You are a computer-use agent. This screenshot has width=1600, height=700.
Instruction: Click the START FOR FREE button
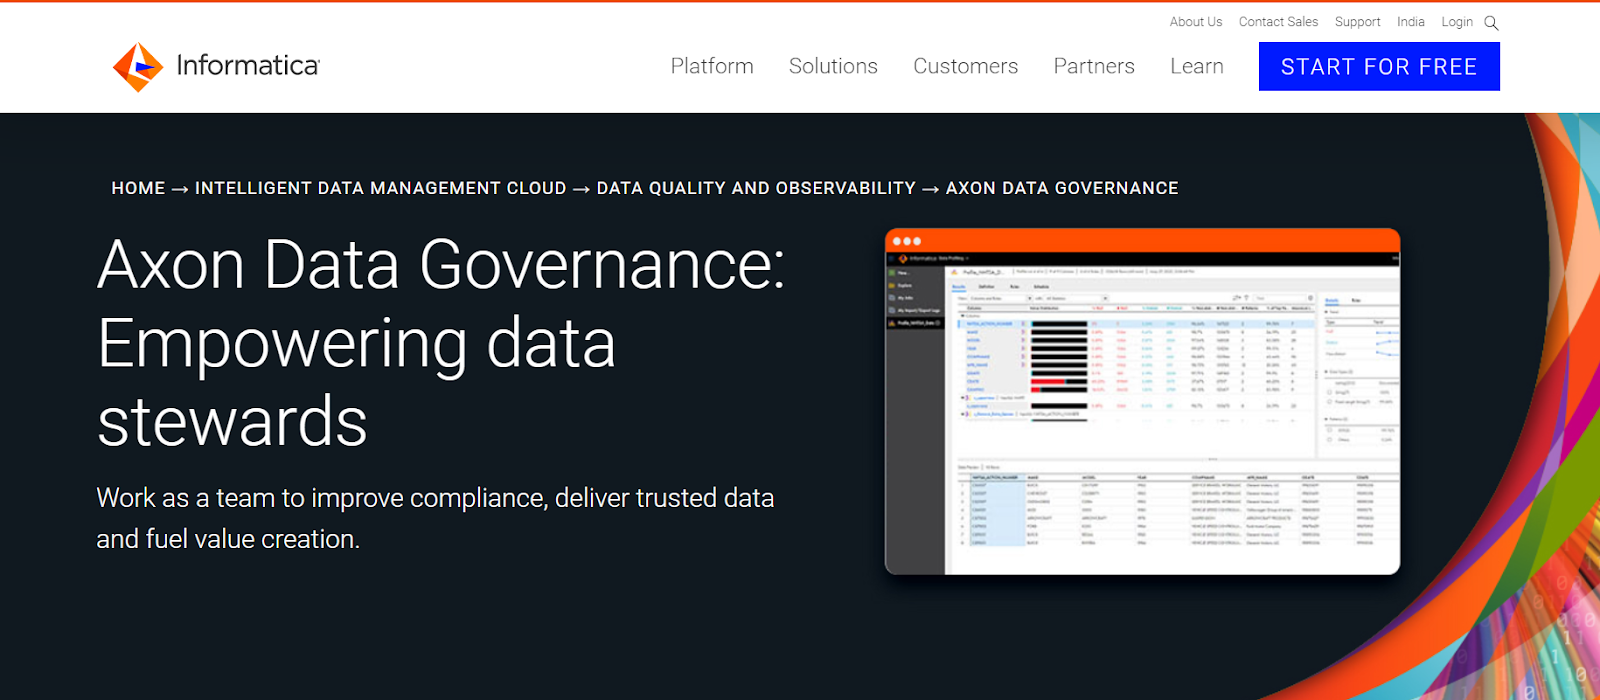coord(1379,67)
